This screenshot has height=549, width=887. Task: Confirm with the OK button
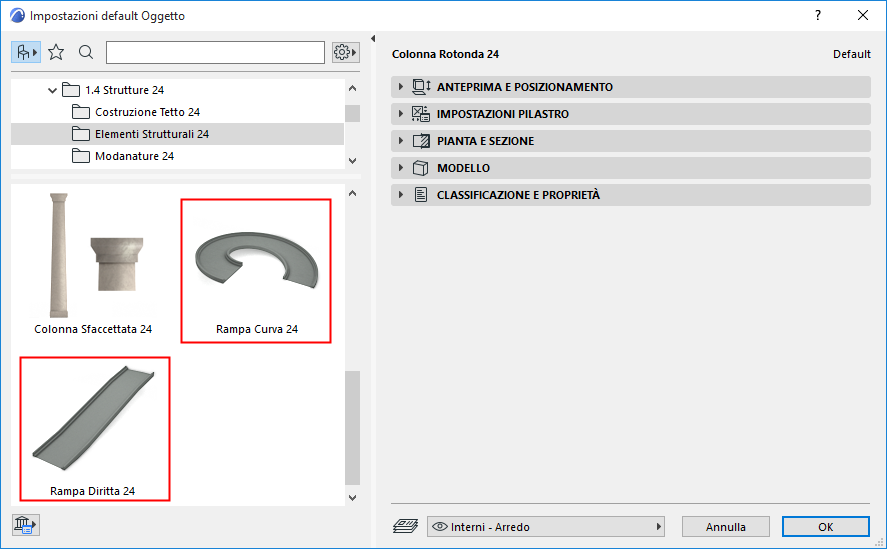point(825,527)
